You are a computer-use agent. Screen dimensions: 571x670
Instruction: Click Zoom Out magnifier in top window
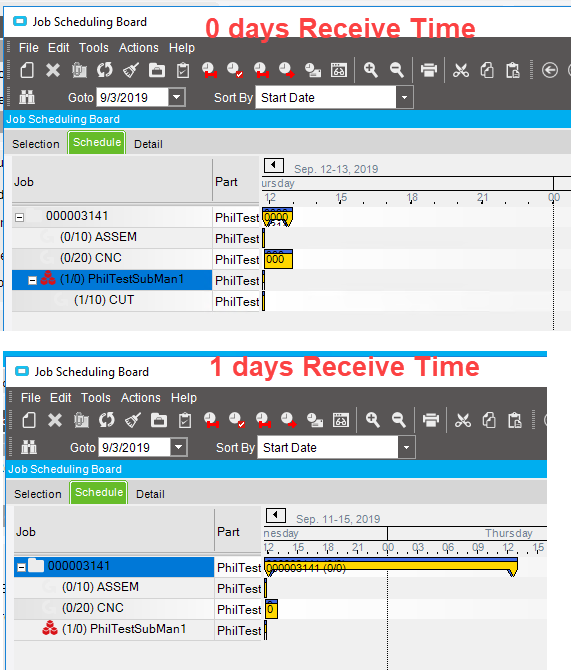click(397, 70)
